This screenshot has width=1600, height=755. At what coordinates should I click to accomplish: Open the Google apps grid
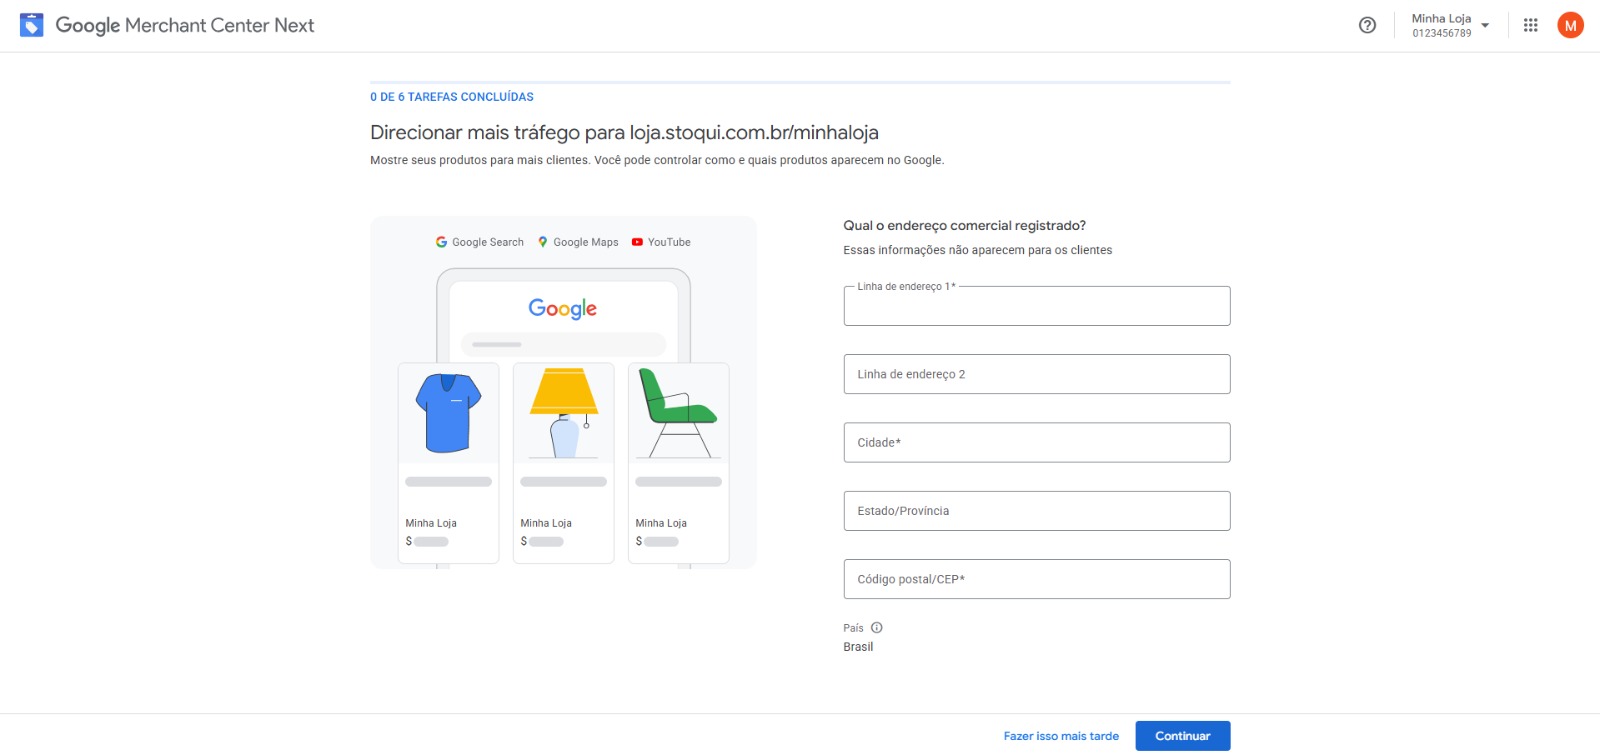click(1530, 26)
